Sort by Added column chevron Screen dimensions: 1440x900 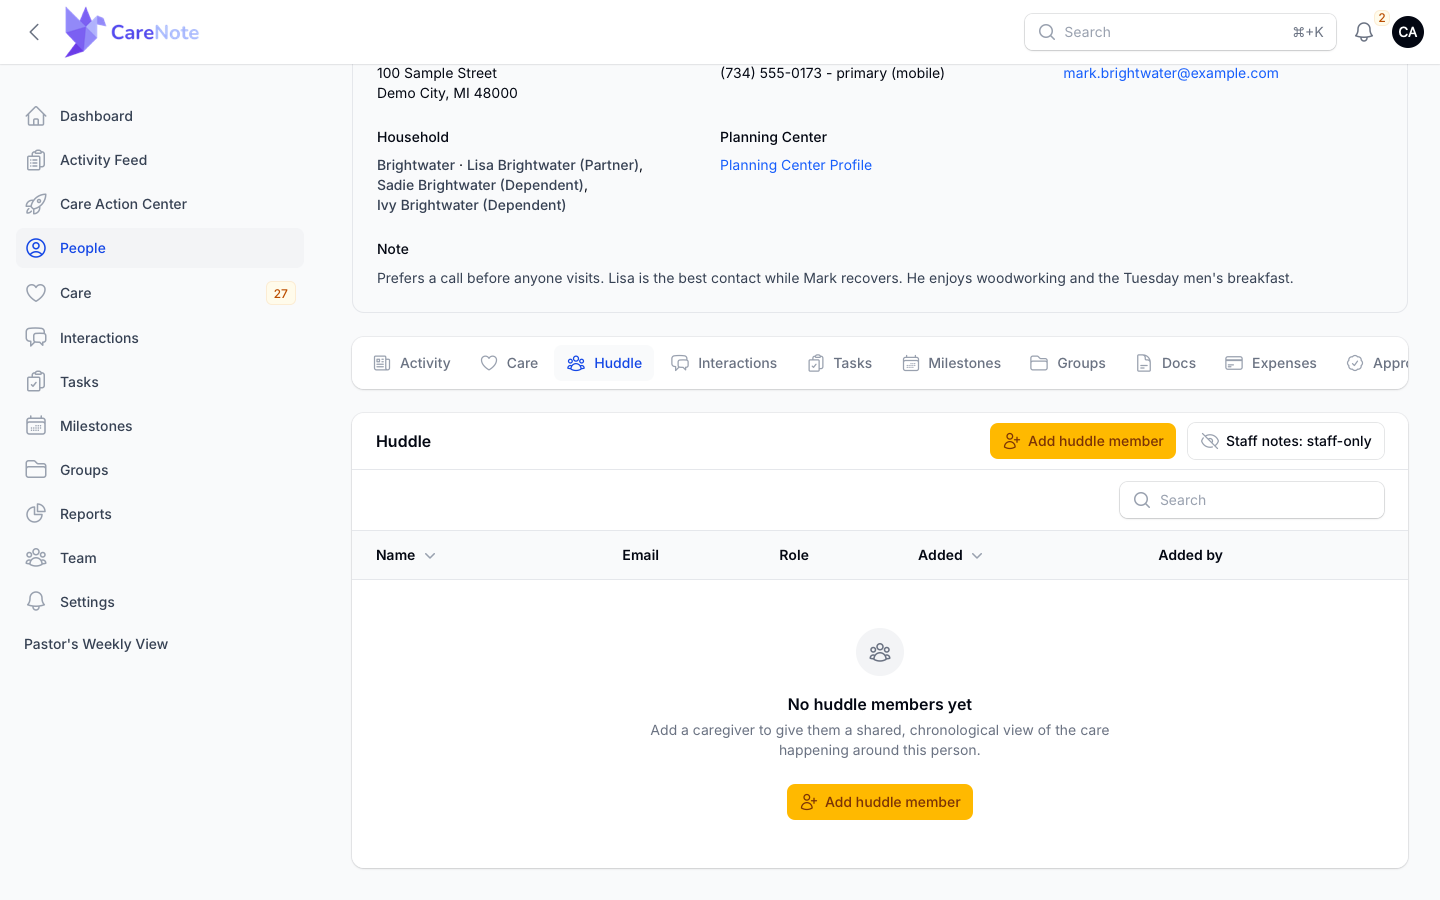pos(977,556)
